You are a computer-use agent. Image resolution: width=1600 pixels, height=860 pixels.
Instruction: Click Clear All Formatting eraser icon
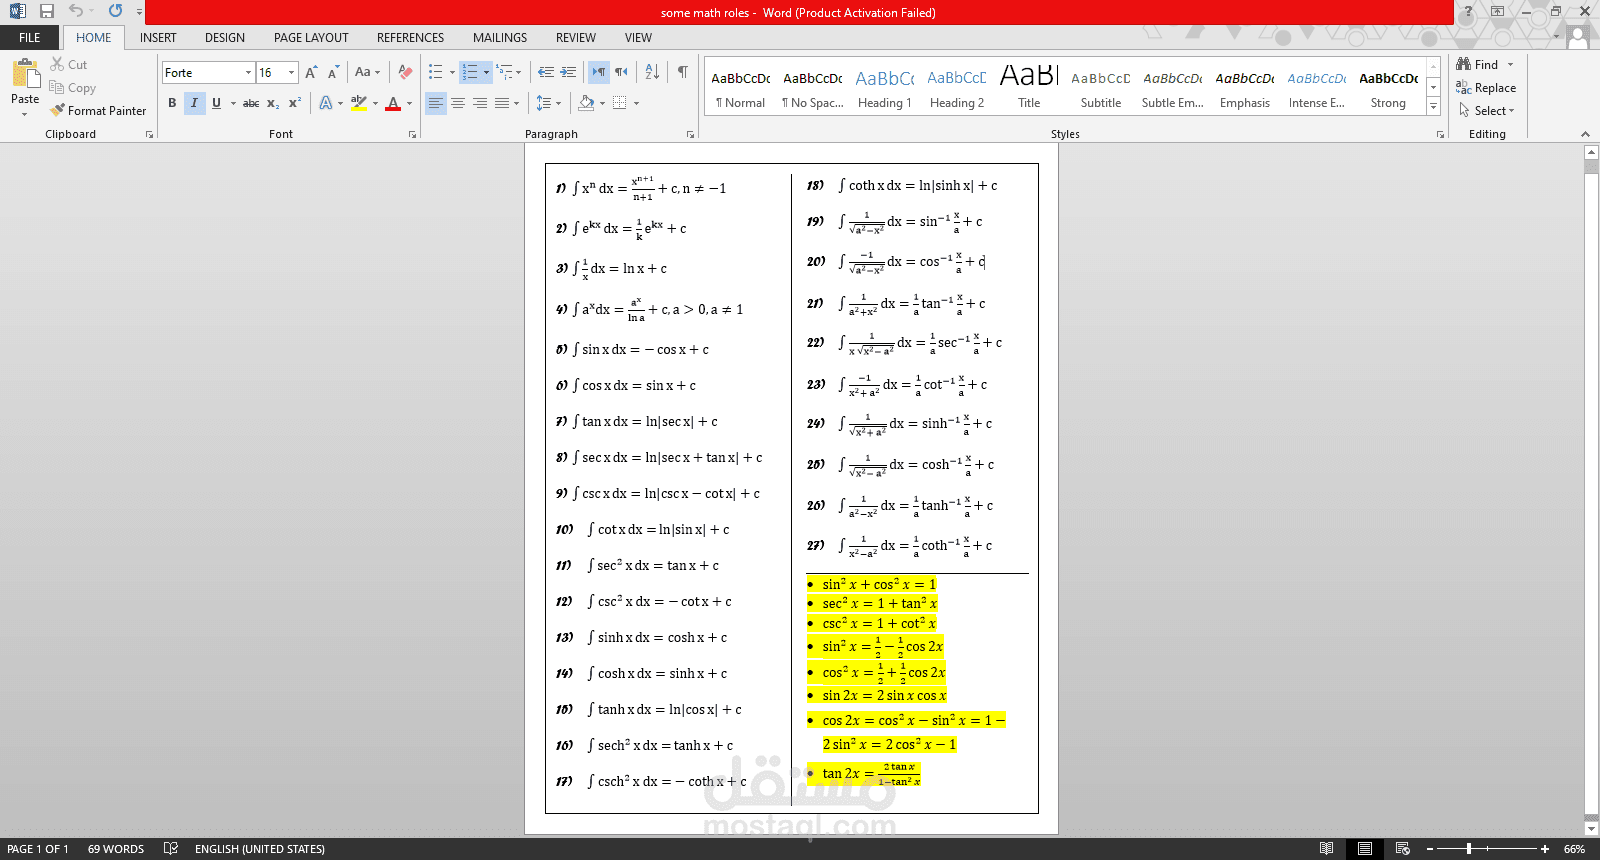tap(405, 72)
